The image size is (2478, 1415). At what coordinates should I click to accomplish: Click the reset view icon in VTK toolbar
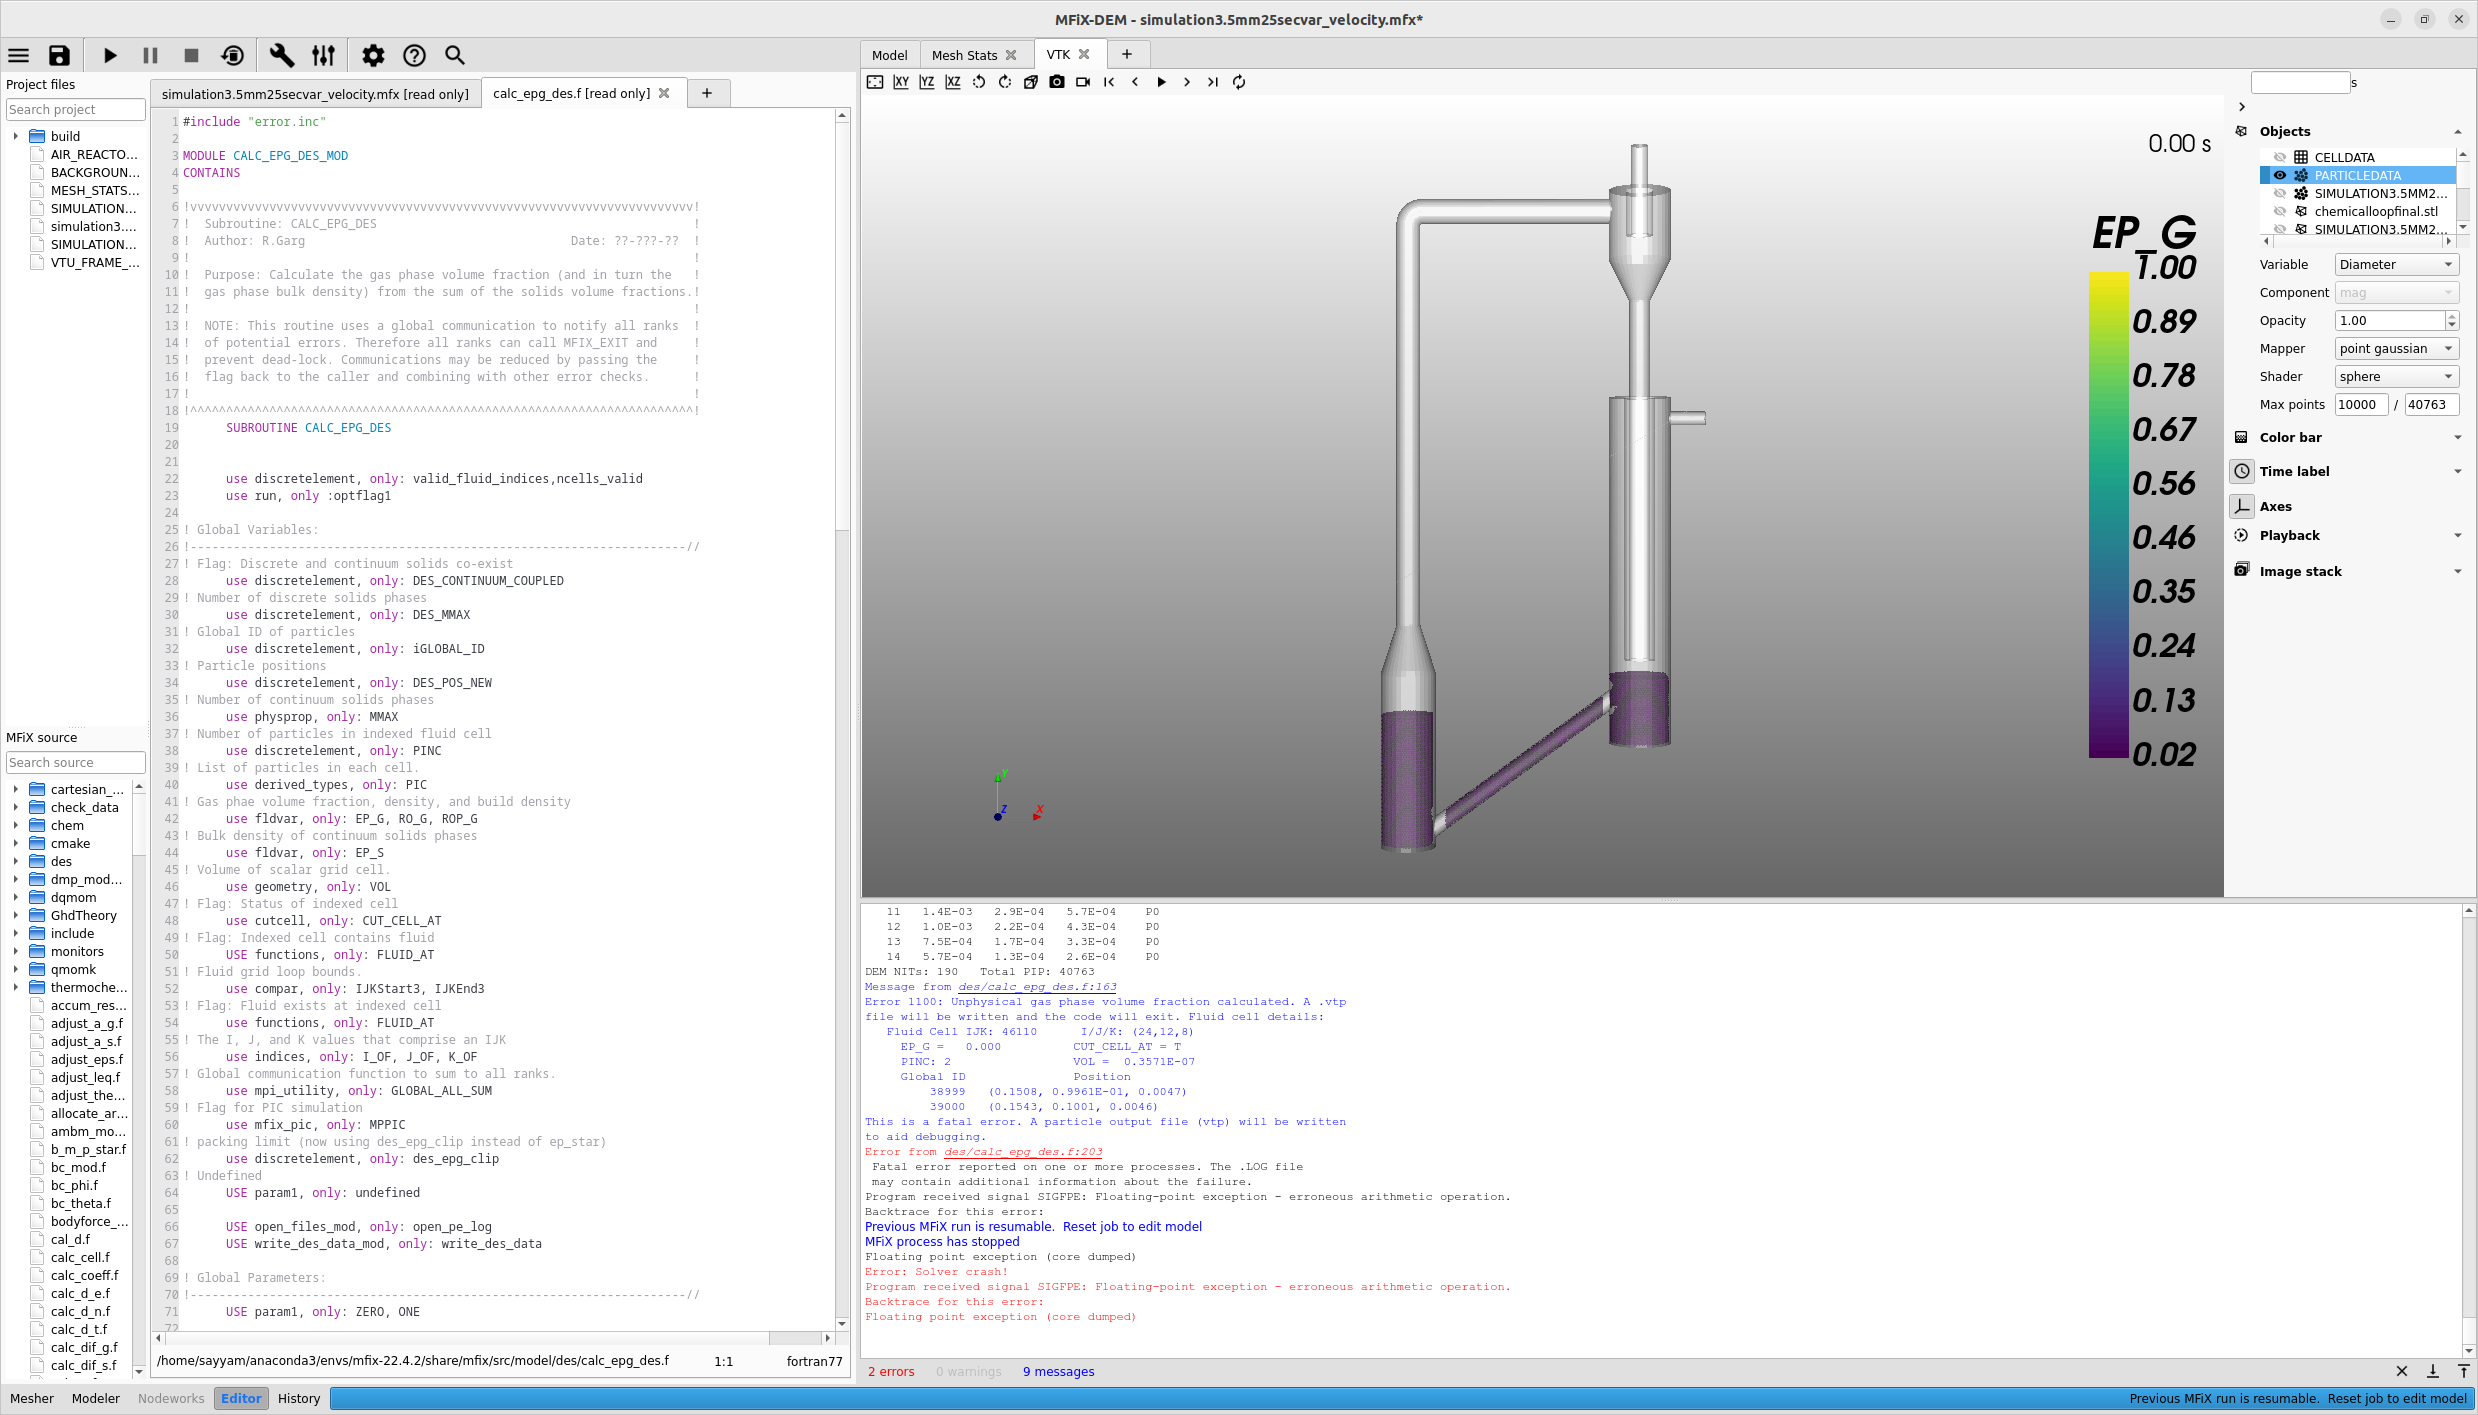[x=875, y=82]
